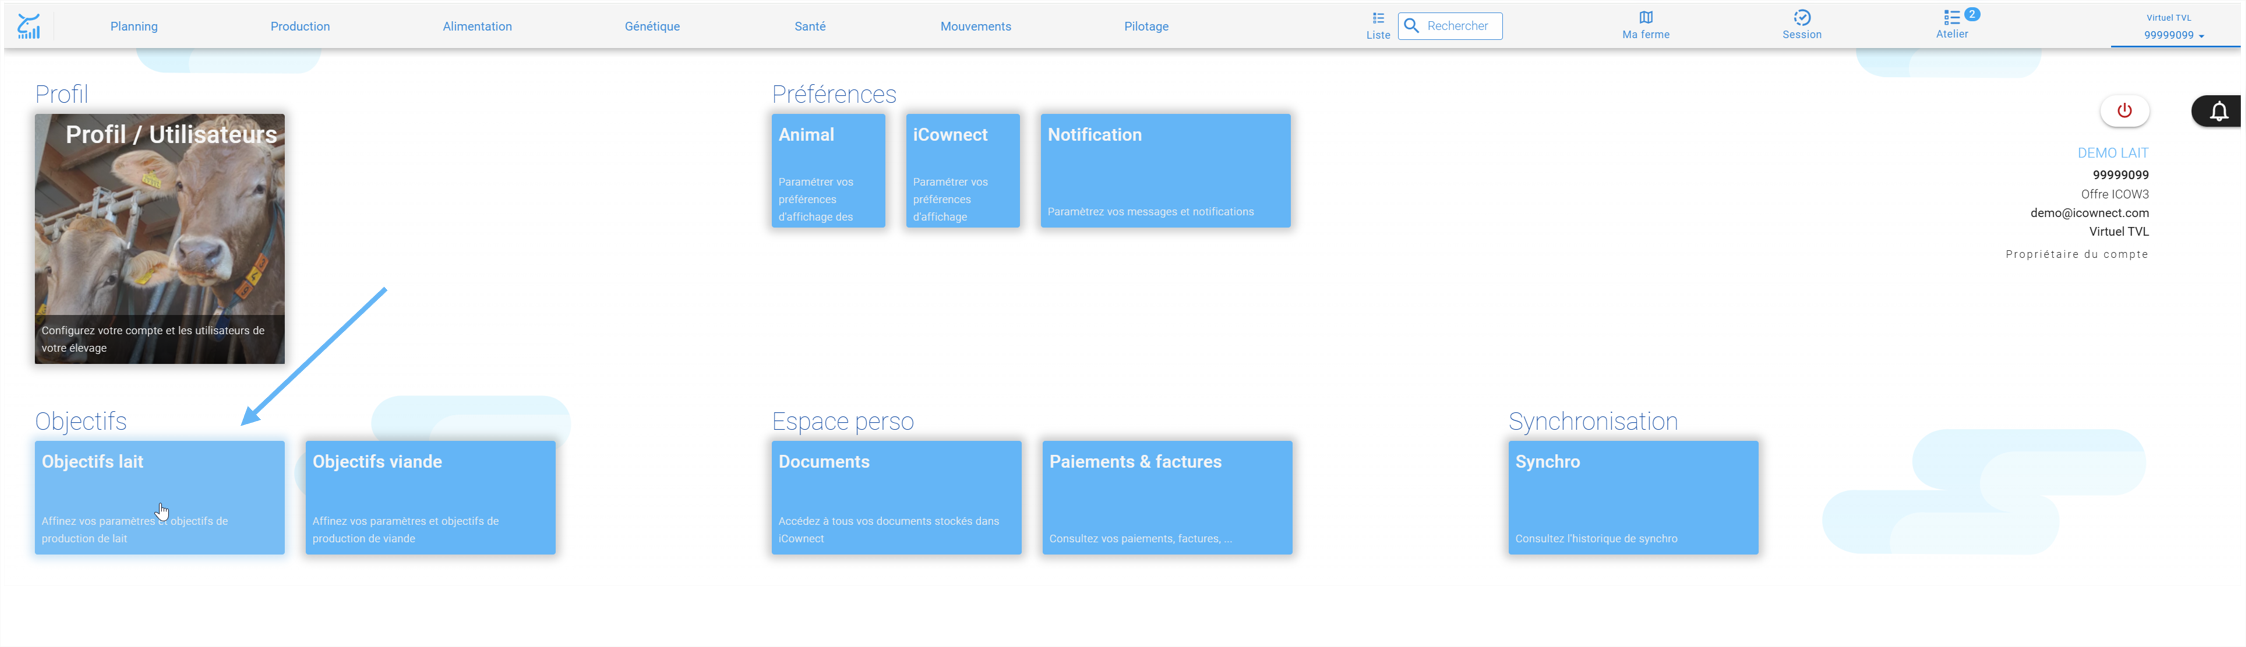
Task: Click the Synchronisation section heading
Action: point(1593,421)
